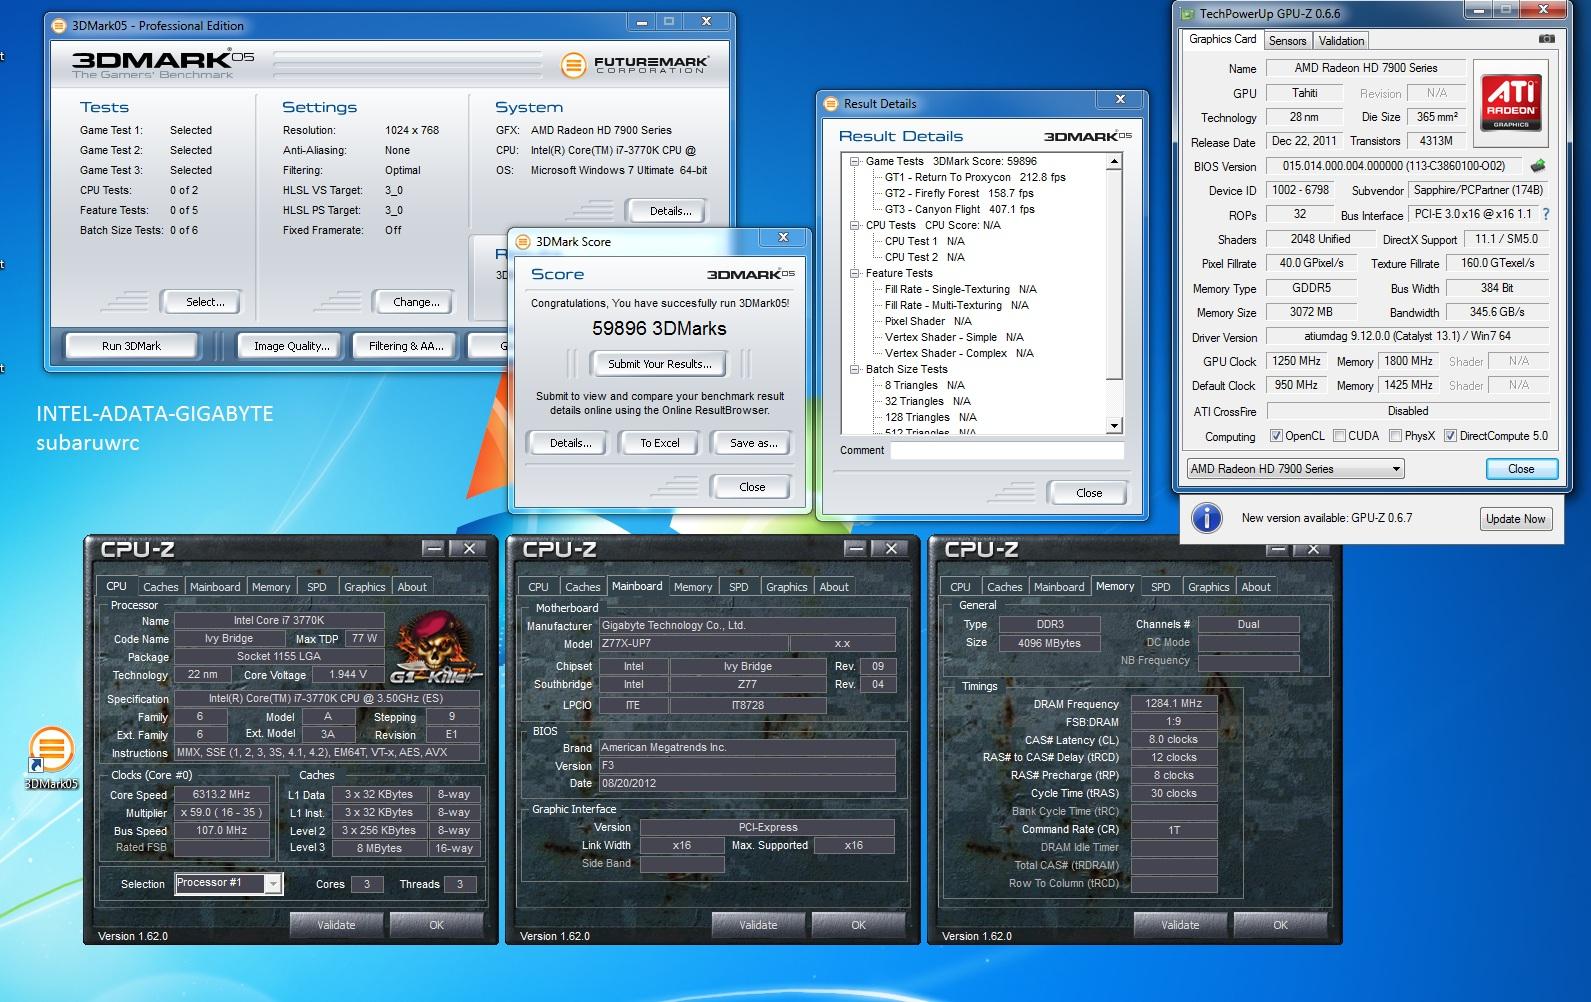This screenshot has width=1591, height=1002.
Task: Click the Result Details scroll up arrow
Action: 1115,161
